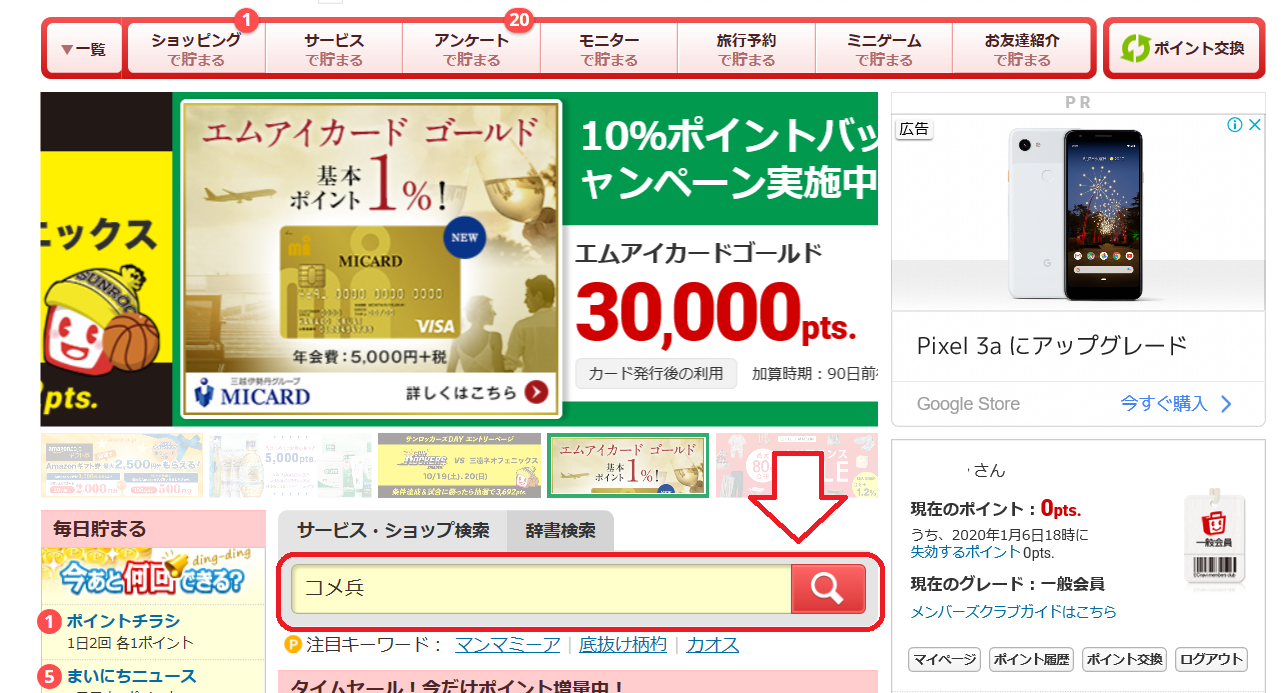Select the 5,000pts. banner thumbnail

point(289,465)
